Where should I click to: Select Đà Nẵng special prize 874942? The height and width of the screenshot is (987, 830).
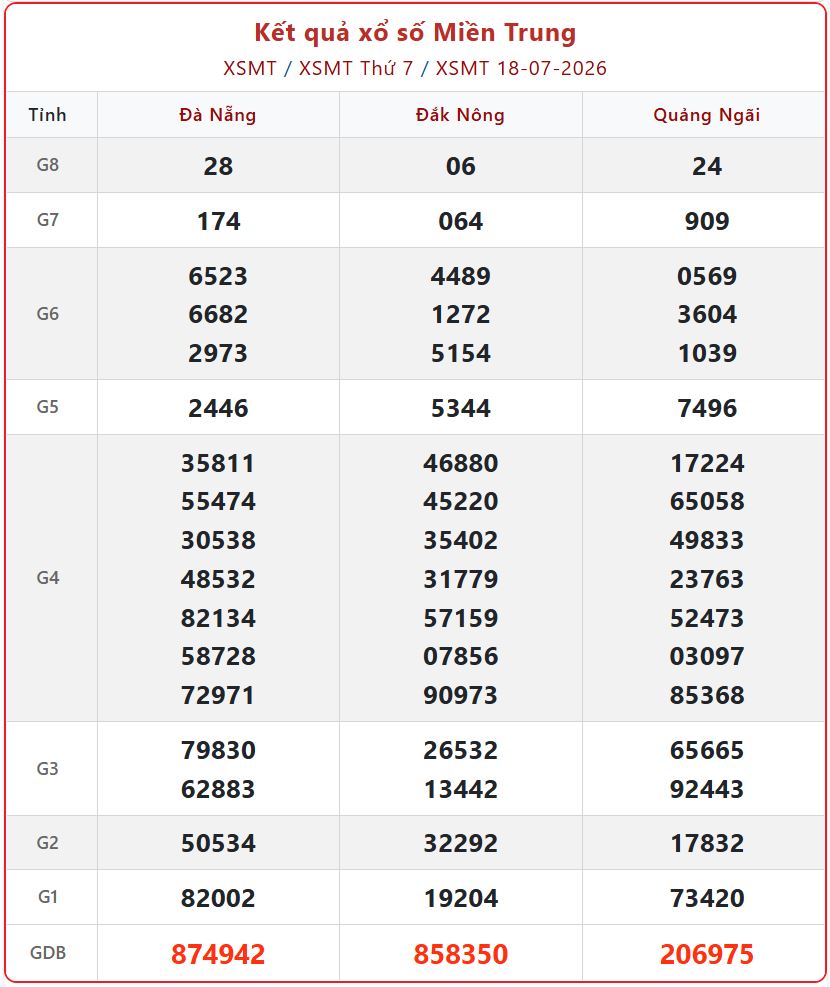coord(218,954)
